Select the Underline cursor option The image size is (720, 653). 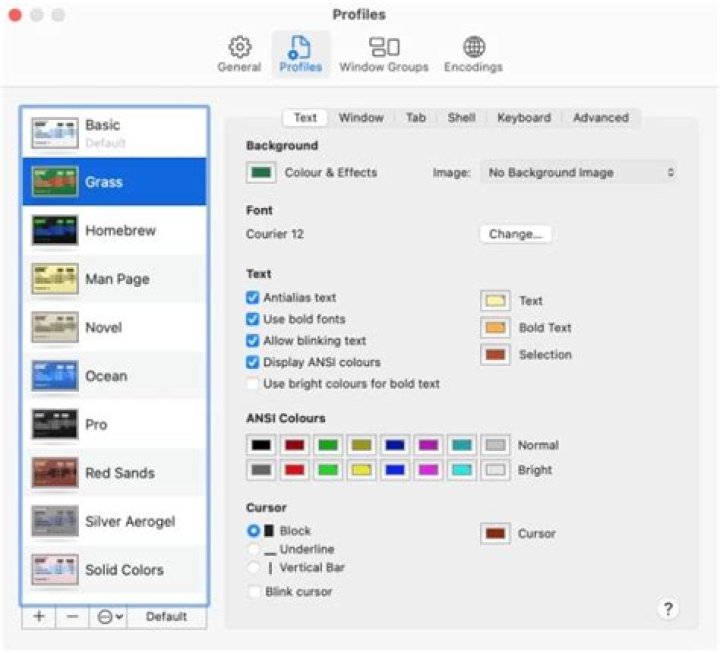(253, 549)
